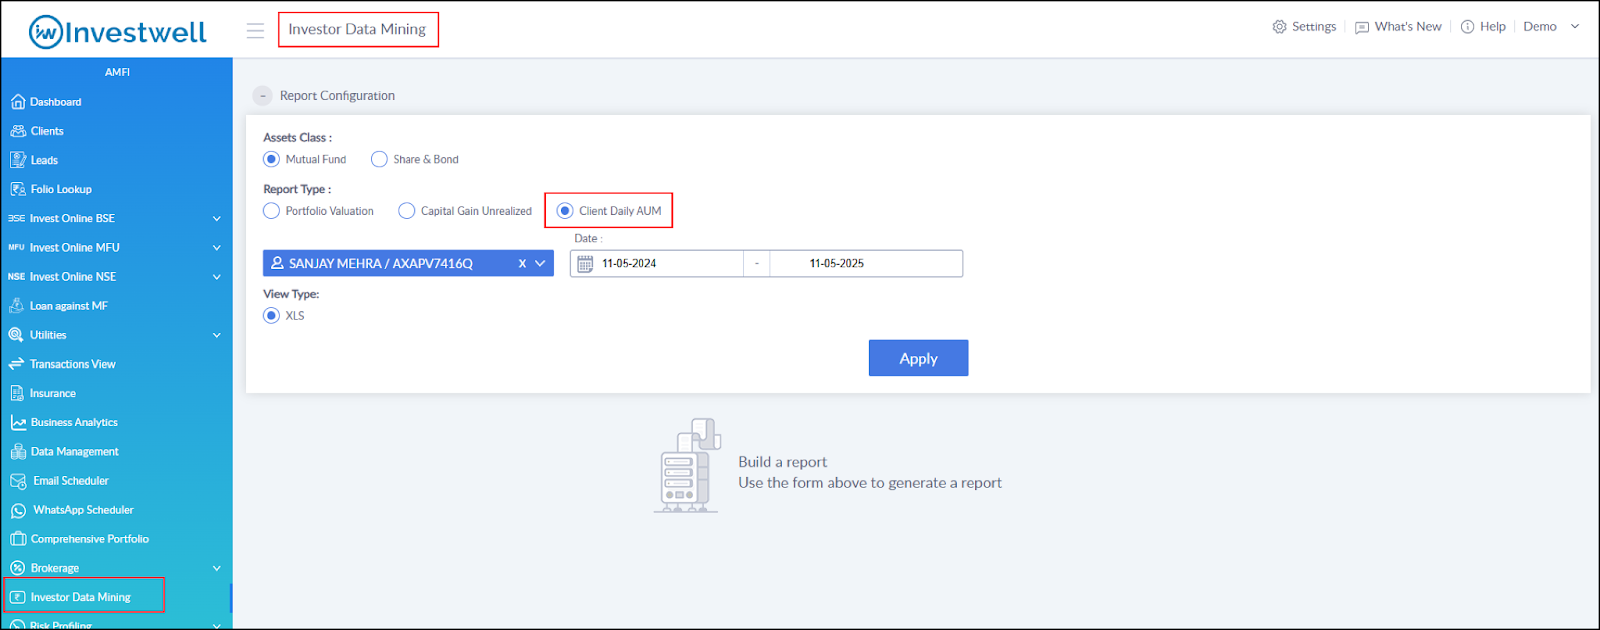Open the Settings link

(1314, 27)
